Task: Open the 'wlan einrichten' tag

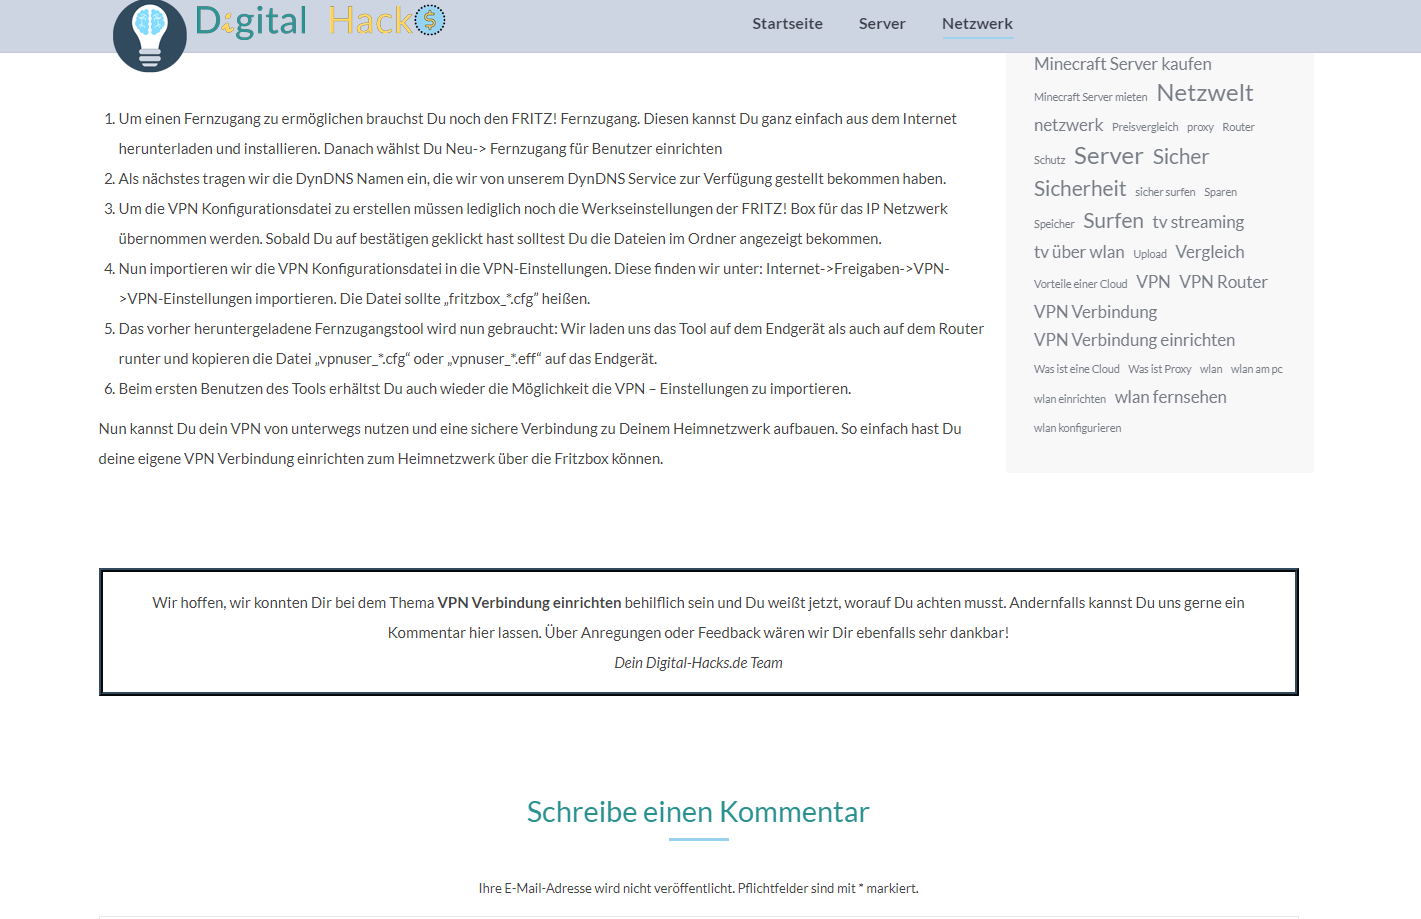Action: click(1070, 399)
